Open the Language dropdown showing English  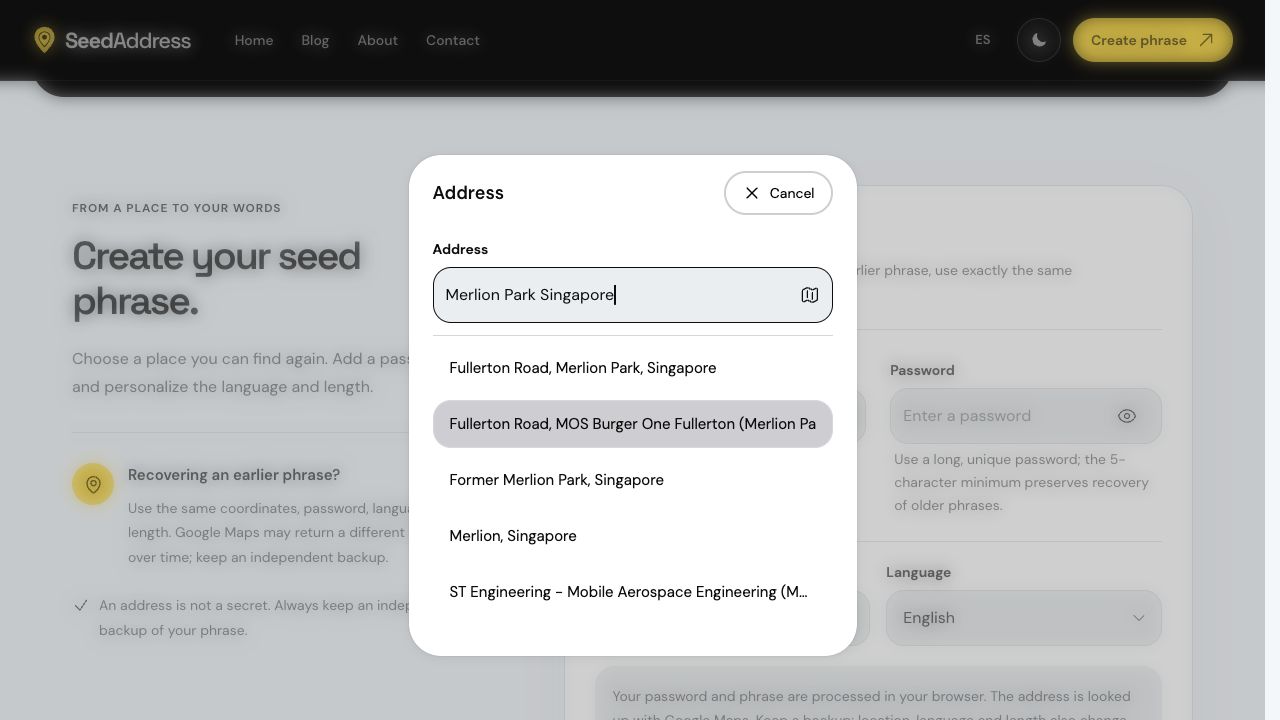[x=1024, y=618]
